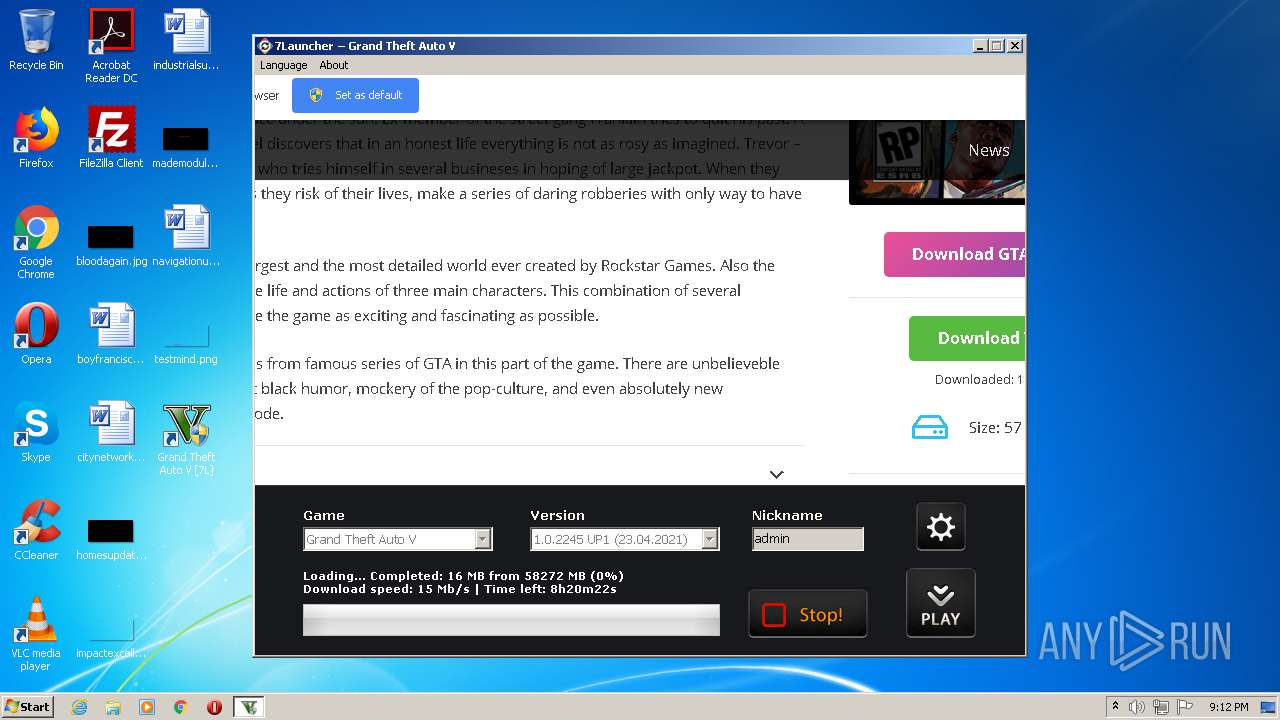Click Size: 57 text

click(x=995, y=427)
